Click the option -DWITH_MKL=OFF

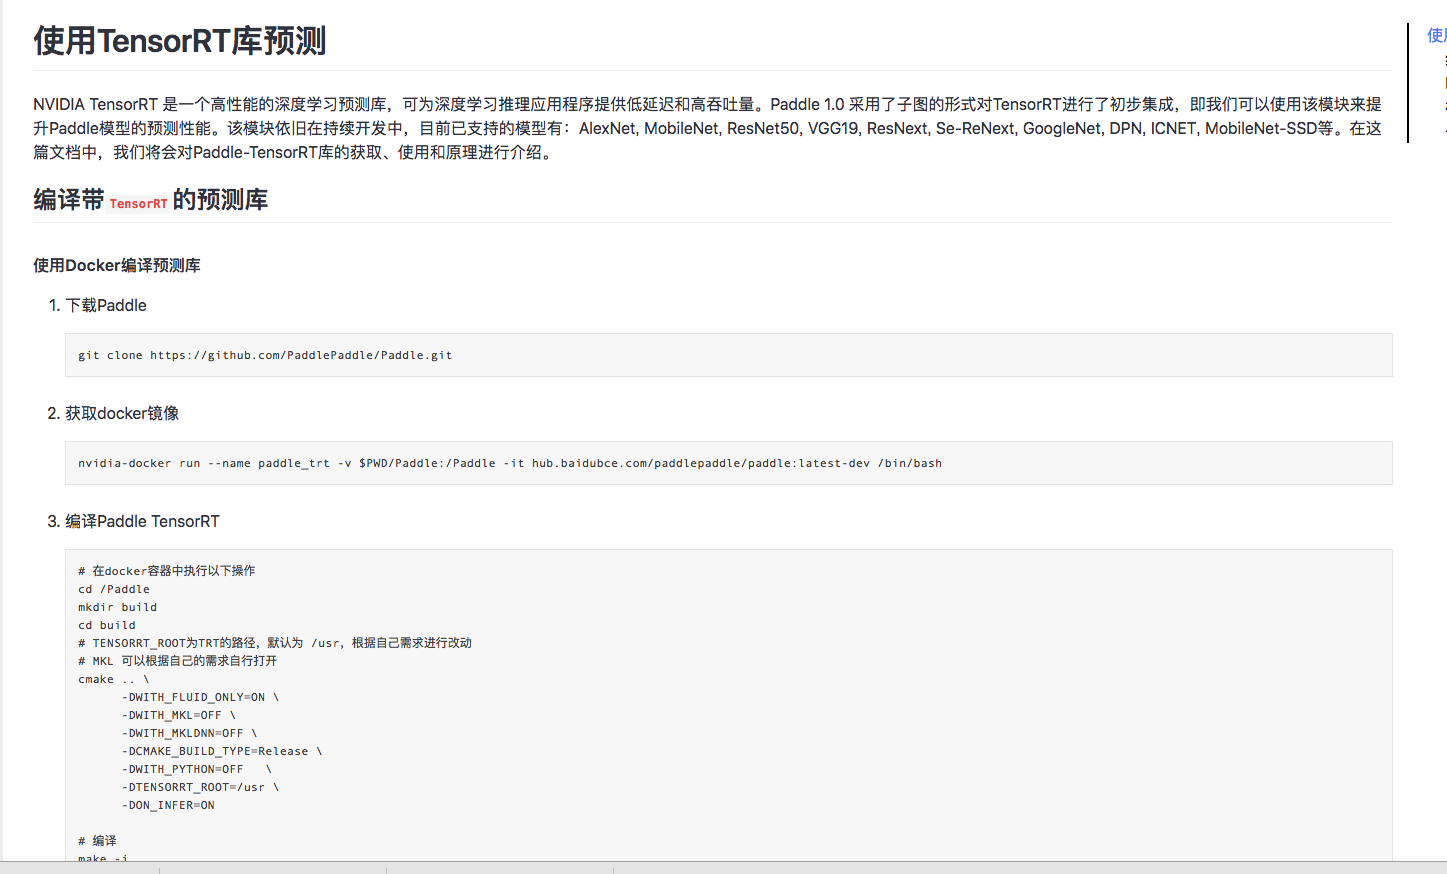[x=172, y=715]
